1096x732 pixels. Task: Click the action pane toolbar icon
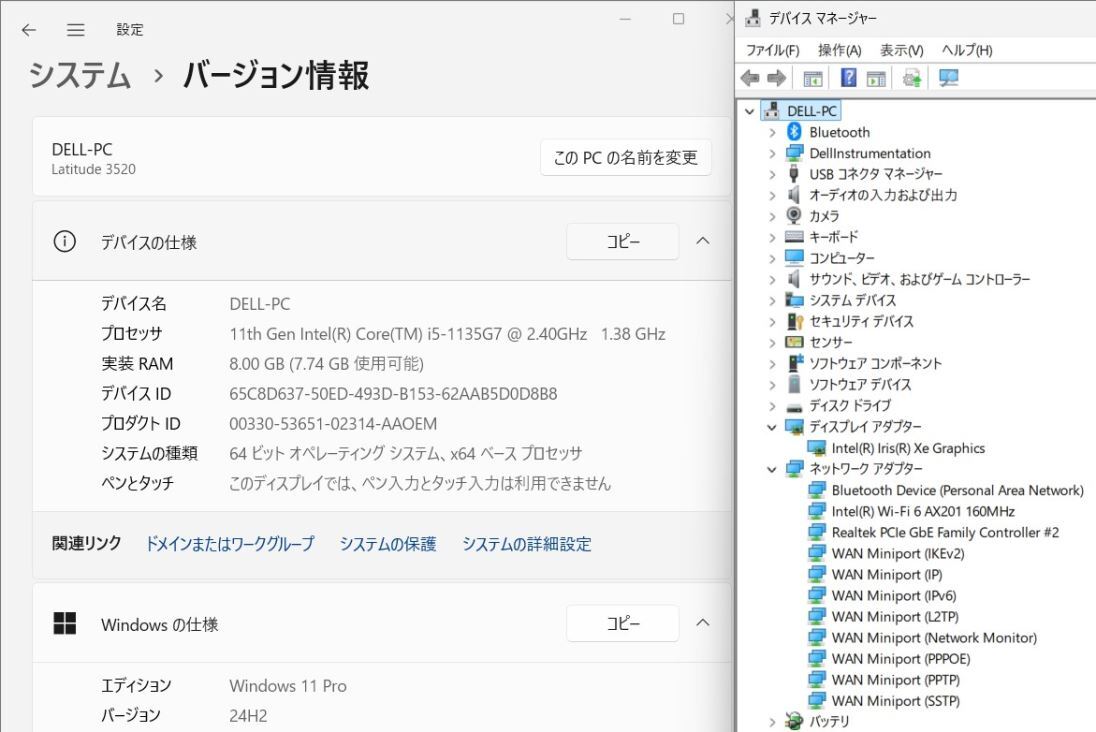point(876,78)
